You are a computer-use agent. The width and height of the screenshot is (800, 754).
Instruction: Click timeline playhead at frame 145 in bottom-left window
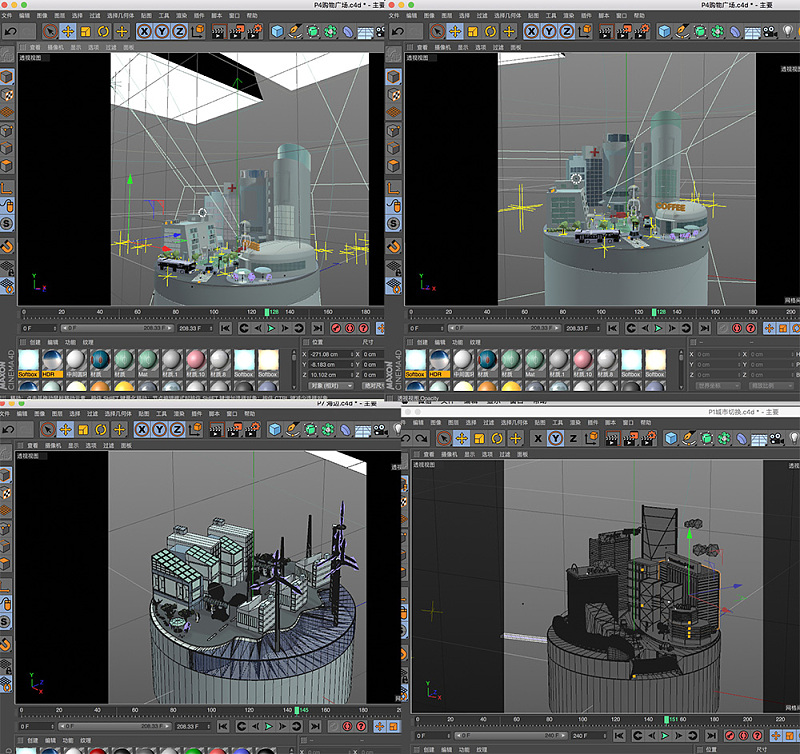297,710
